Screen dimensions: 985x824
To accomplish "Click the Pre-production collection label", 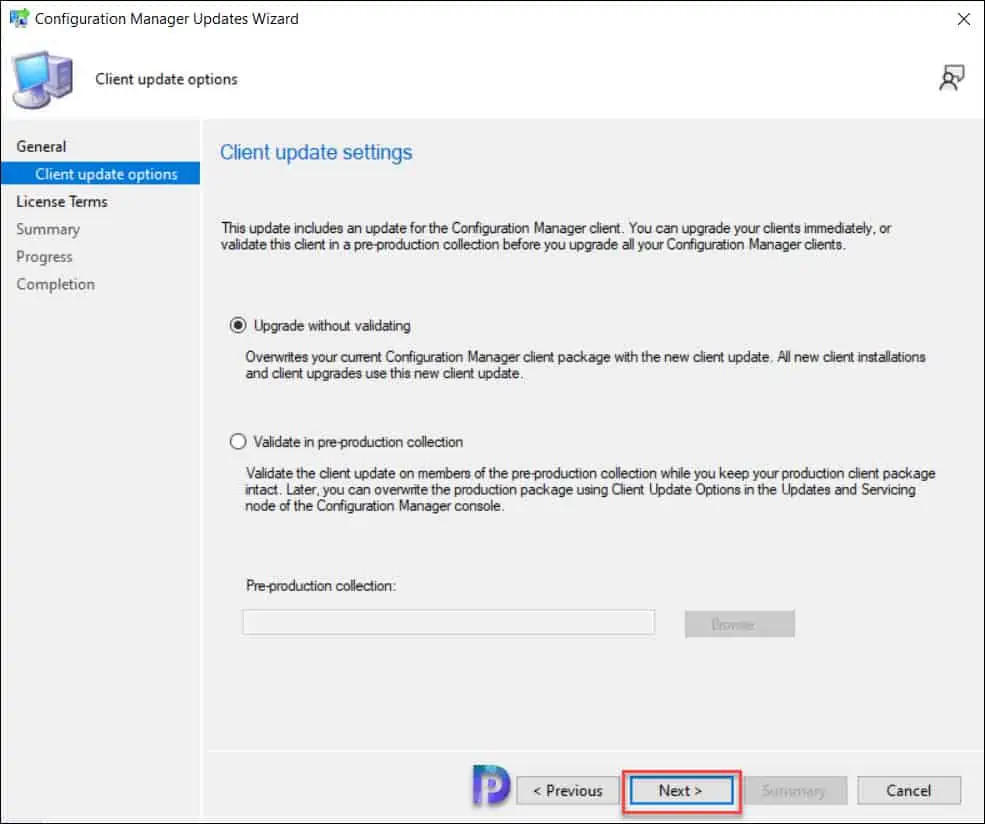I will (321, 585).
